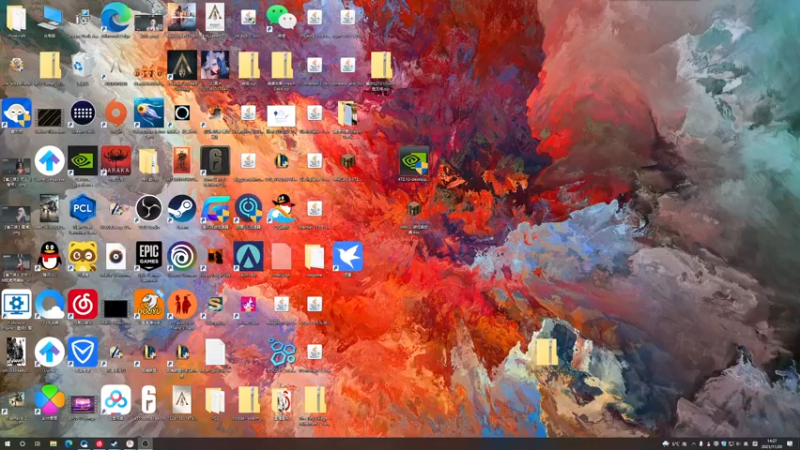Click the red NetEase Music taskbar icon
The width and height of the screenshot is (800, 450).
pyautogui.click(x=99, y=444)
